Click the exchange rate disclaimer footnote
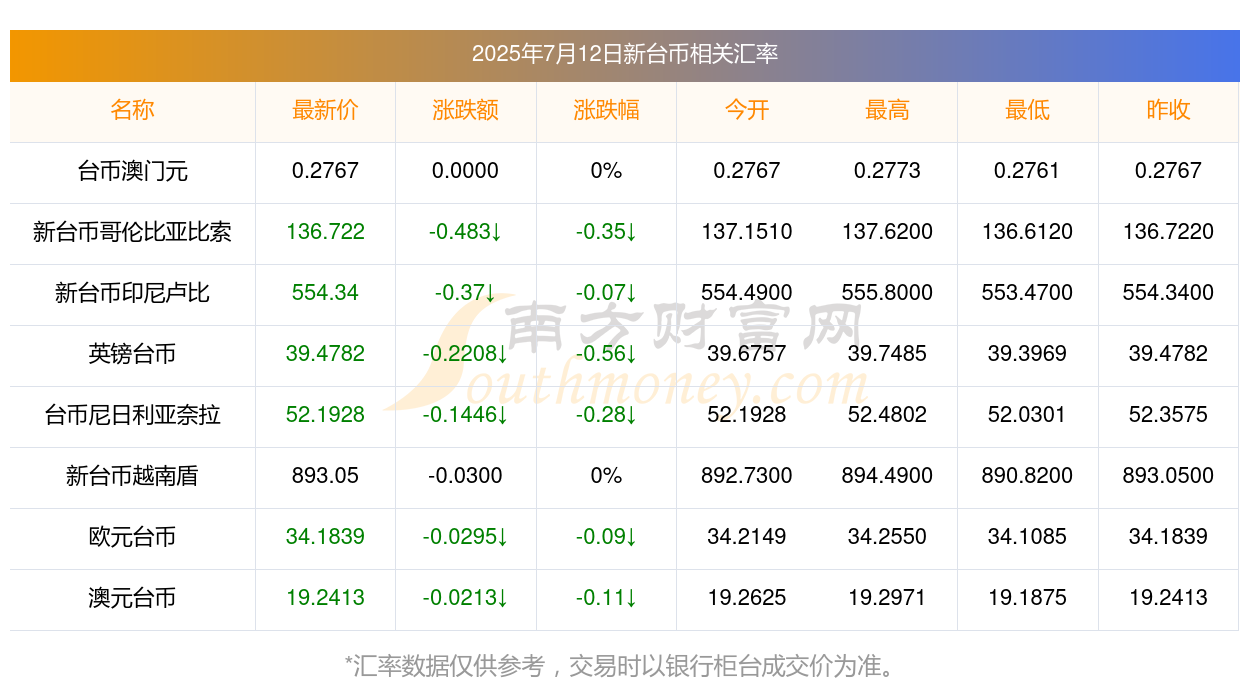The height and width of the screenshot is (698, 1250). coord(624,666)
